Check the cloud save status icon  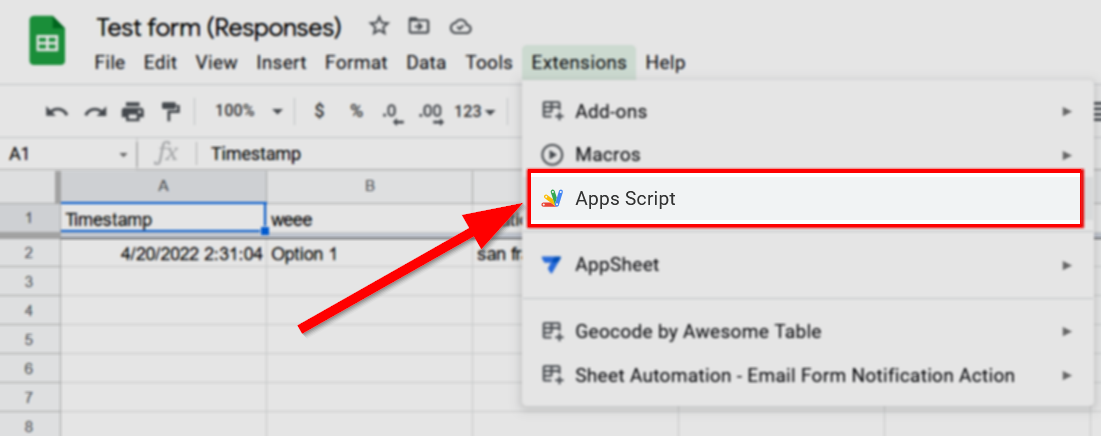(459, 26)
